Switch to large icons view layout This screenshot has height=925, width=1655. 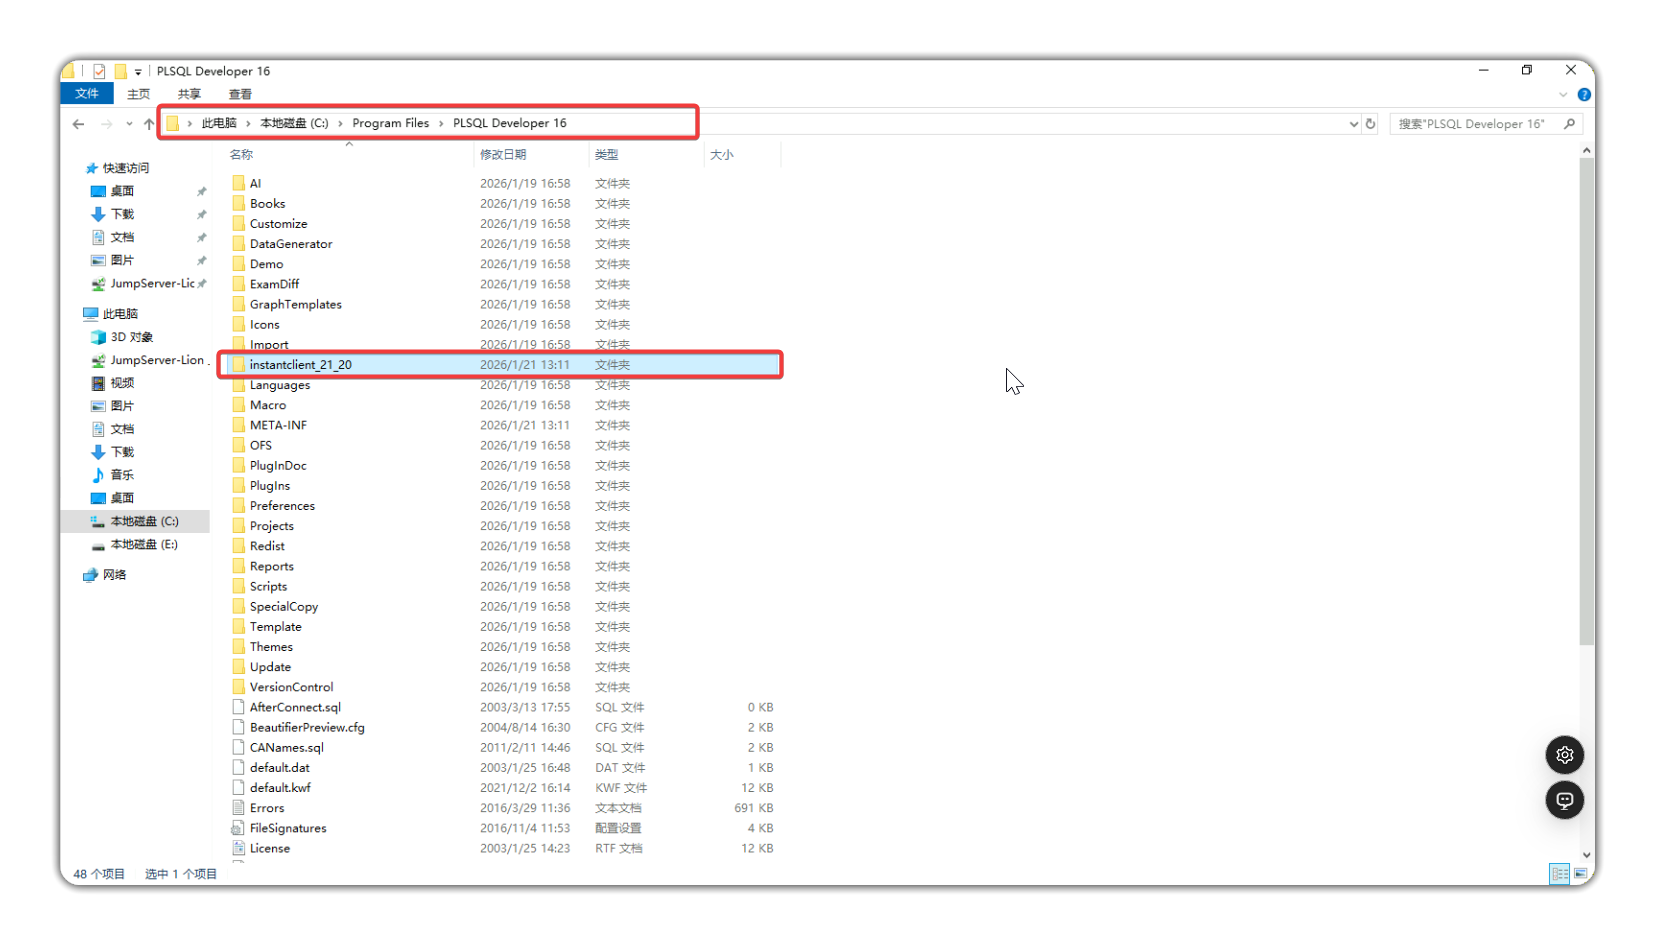pos(1581,874)
